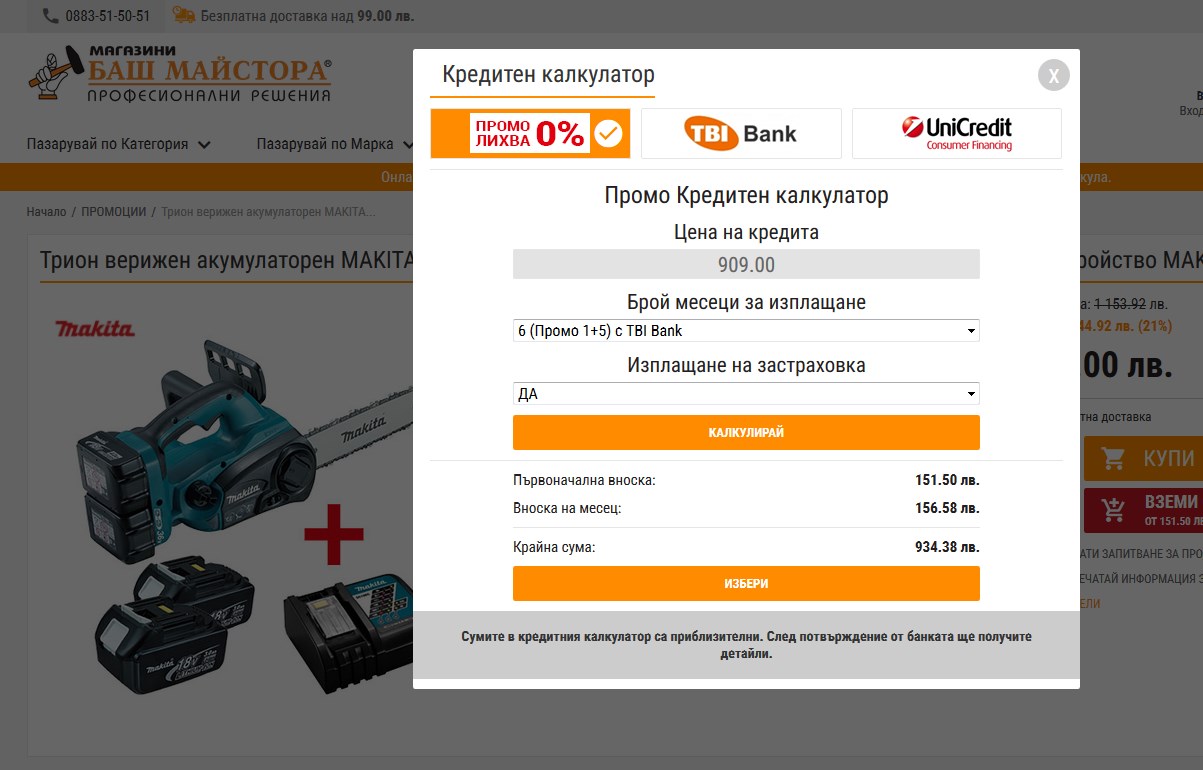Expand Пазарувай по Категория menu
The width and height of the screenshot is (1203, 770).
click(x=119, y=144)
